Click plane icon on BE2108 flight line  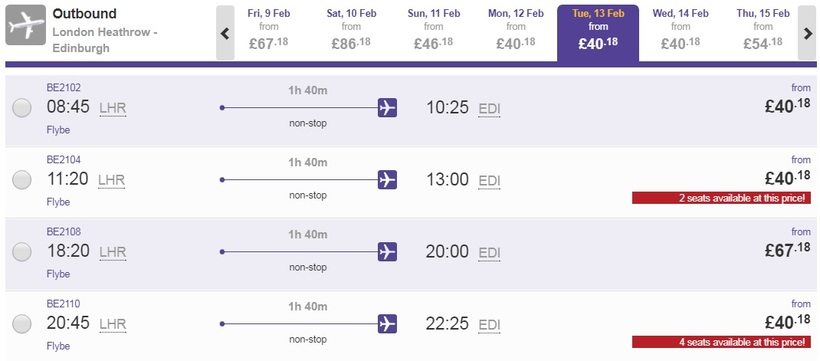coord(387,252)
